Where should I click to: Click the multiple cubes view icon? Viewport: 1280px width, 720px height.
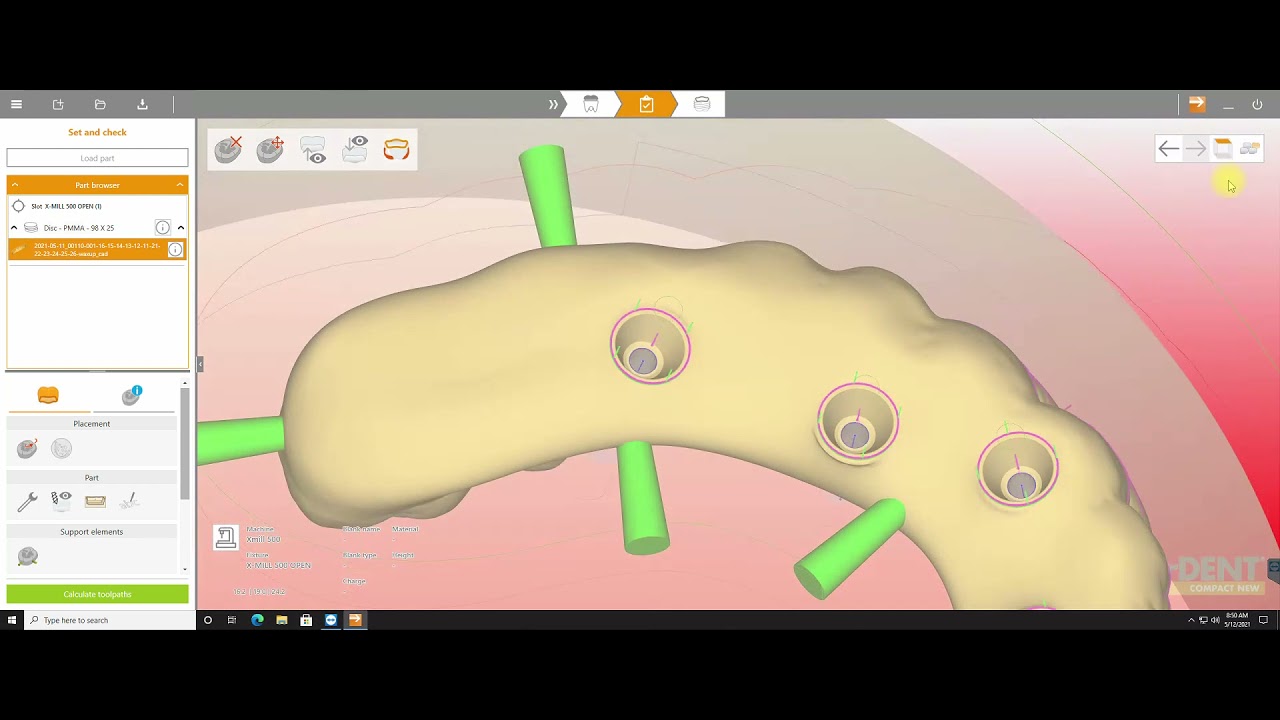tap(1249, 148)
